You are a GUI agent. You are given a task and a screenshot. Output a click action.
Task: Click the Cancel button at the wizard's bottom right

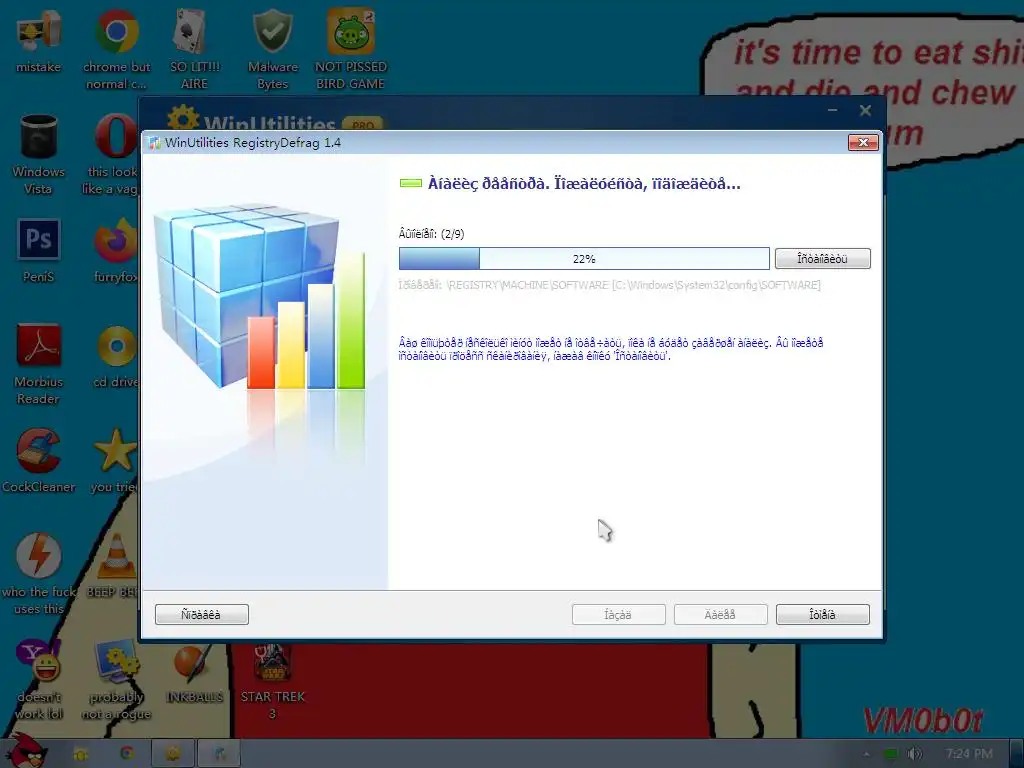click(823, 615)
